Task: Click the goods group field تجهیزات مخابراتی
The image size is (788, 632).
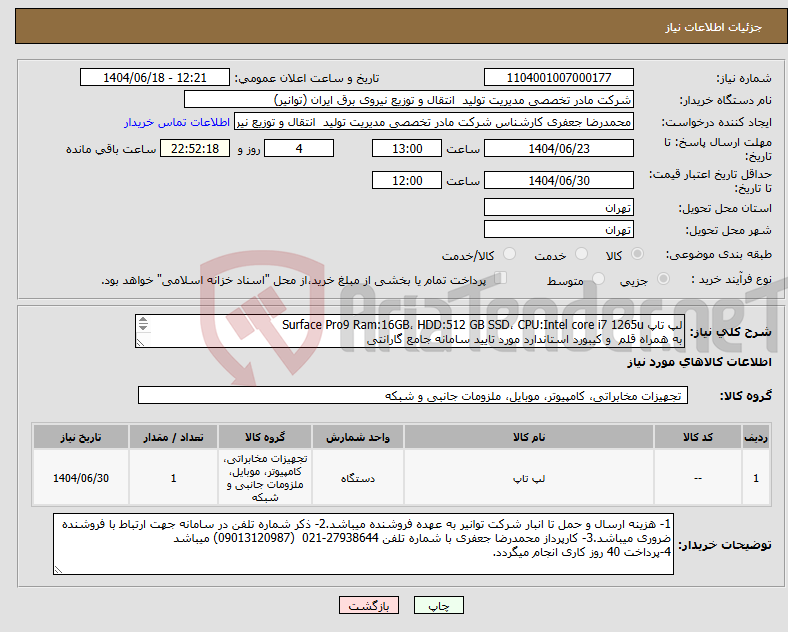Action: coord(413,395)
